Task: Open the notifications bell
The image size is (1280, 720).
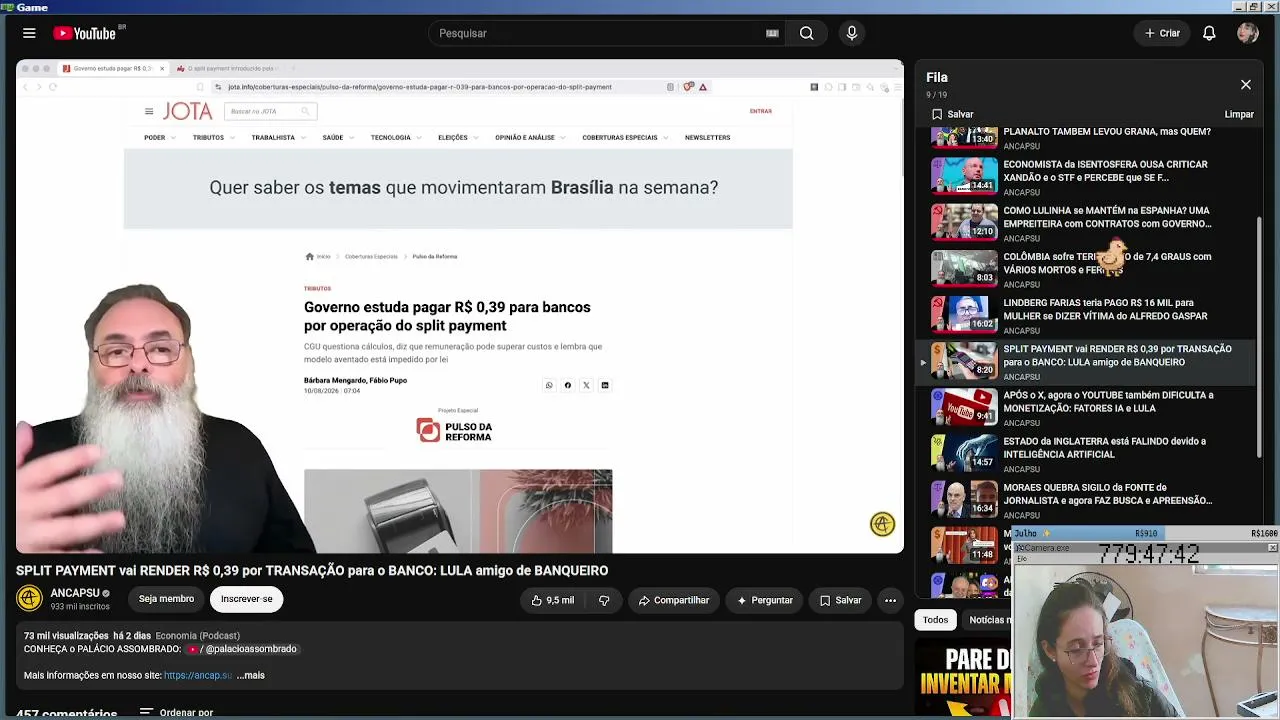Action: click(1209, 33)
